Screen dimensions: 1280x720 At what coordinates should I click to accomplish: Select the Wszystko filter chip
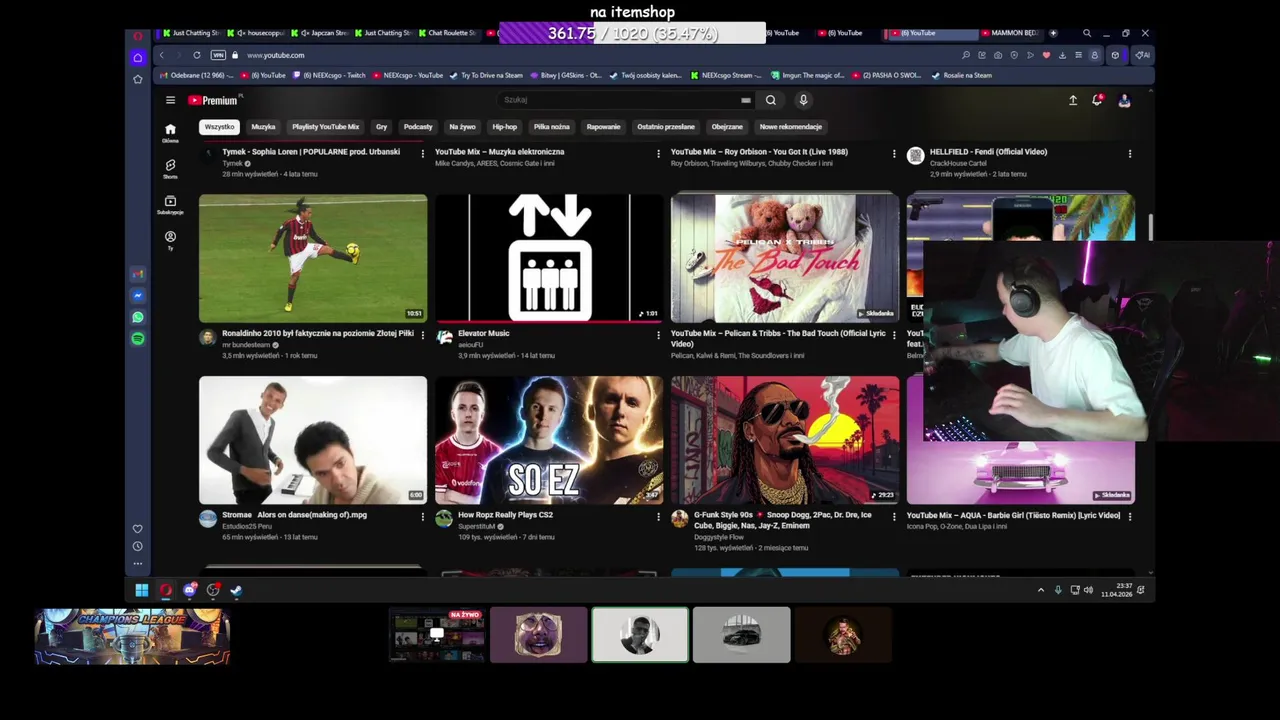click(x=219, y=127)
